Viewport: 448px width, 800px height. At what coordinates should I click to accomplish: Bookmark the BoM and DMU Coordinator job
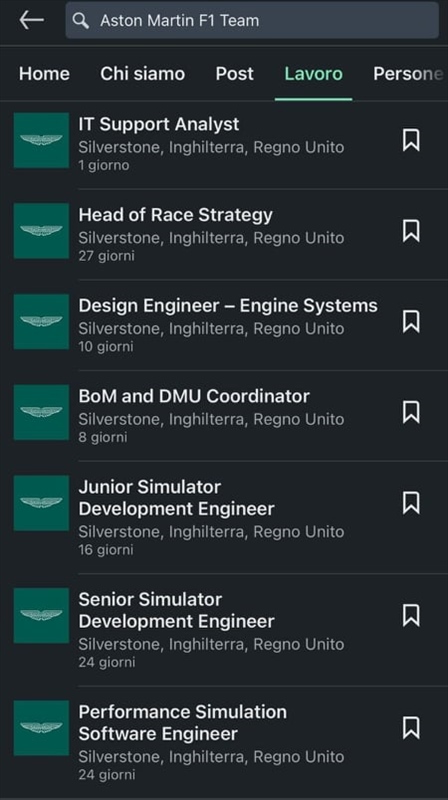pyautogui.click(x=411, y=412)
